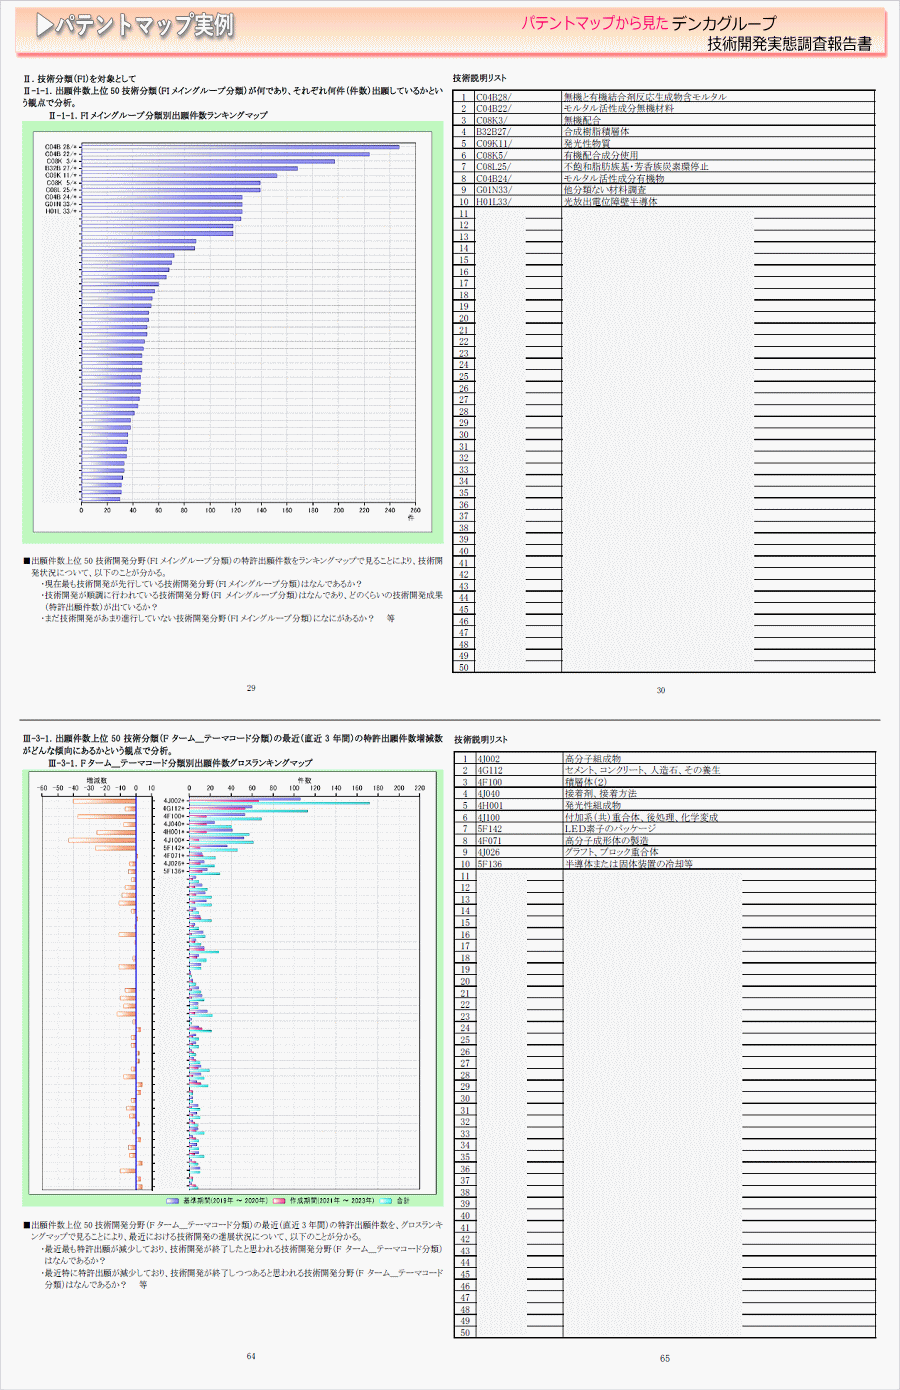
Task: Click description 光放出電位障壁半導体
Action: point(611,202)
